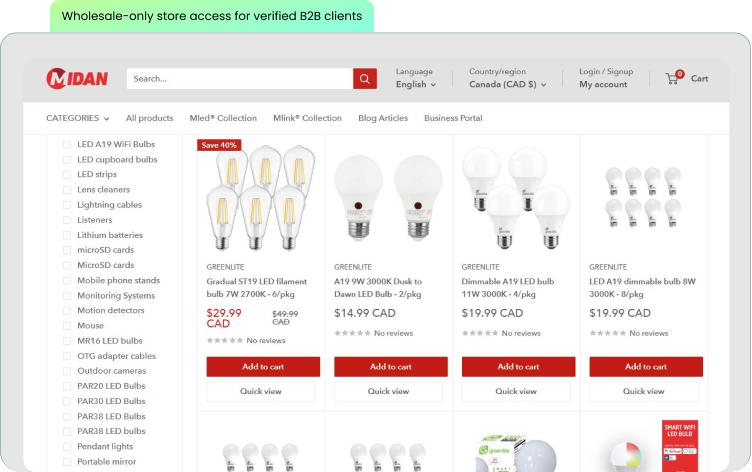Screen dimensions: 752x472
Task: Quick view the LED A19 dimmable 8W bulb
Action: [644, 391]
